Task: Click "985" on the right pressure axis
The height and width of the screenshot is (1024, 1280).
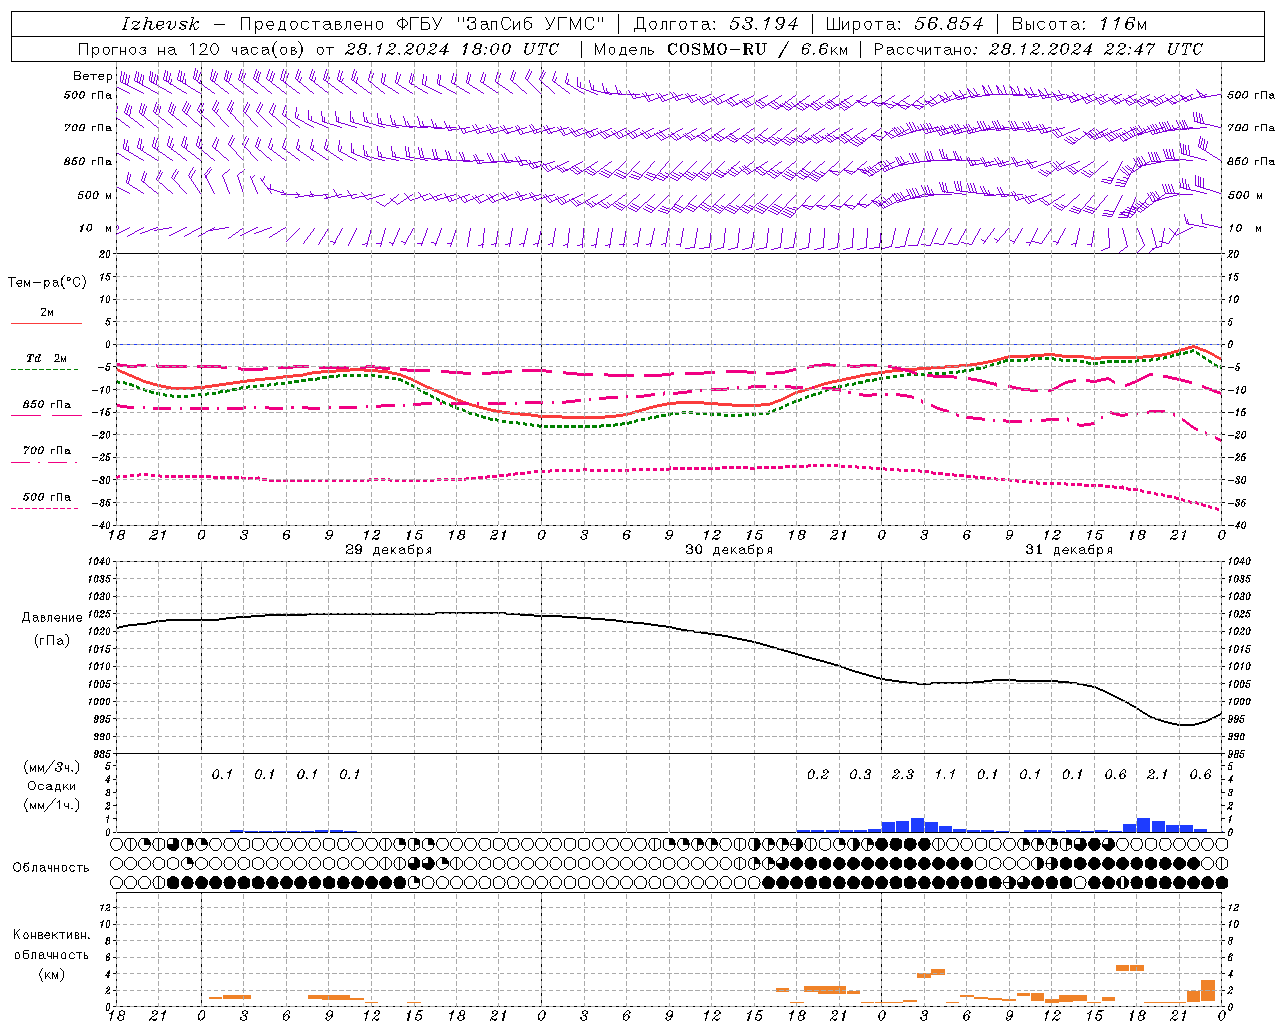Action: coord(1238,754)
